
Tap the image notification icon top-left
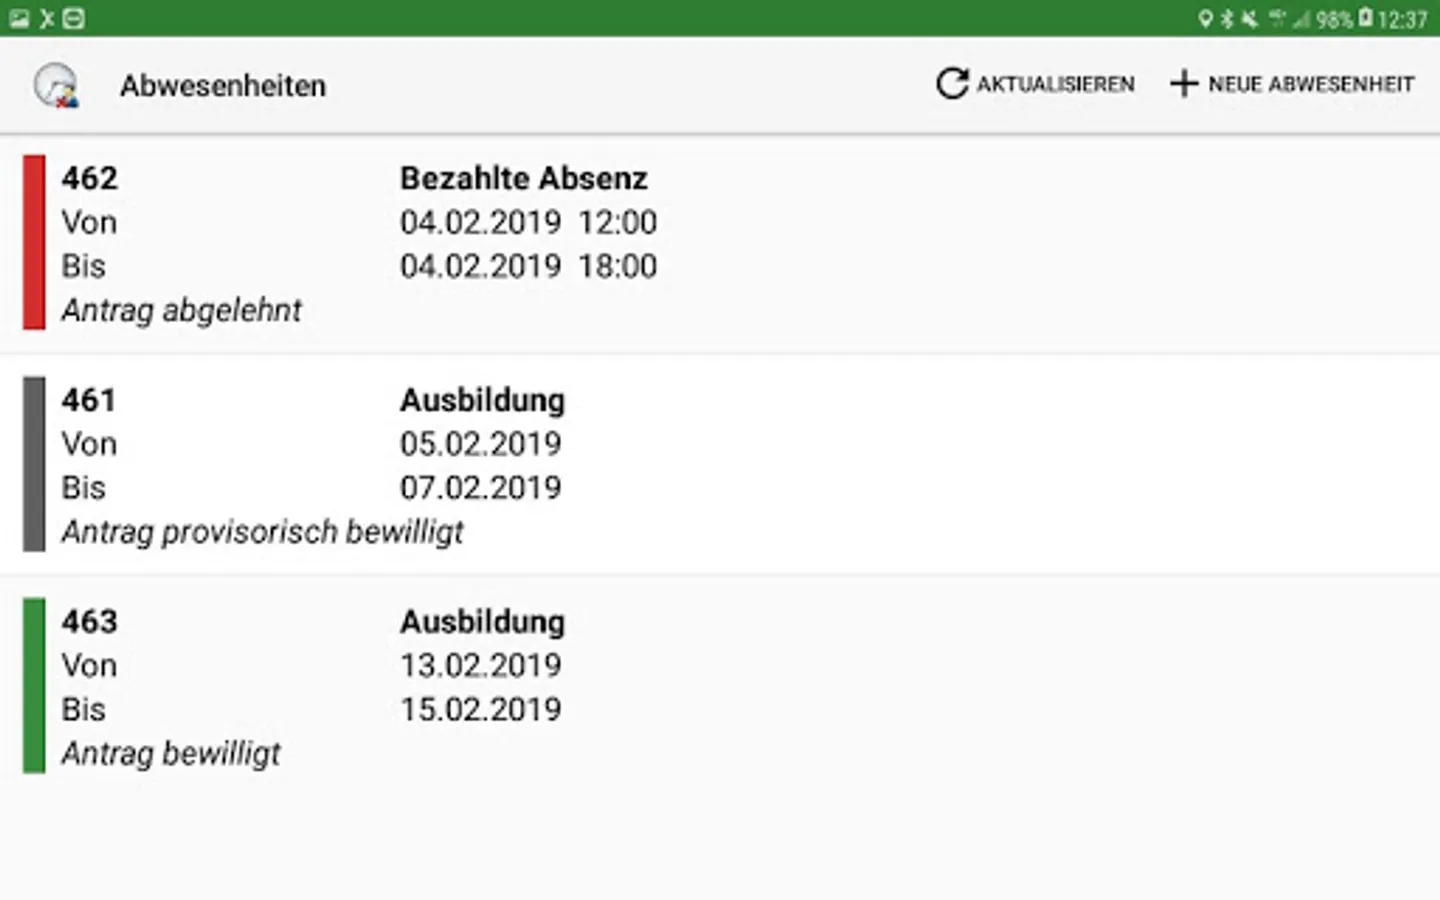19,18
